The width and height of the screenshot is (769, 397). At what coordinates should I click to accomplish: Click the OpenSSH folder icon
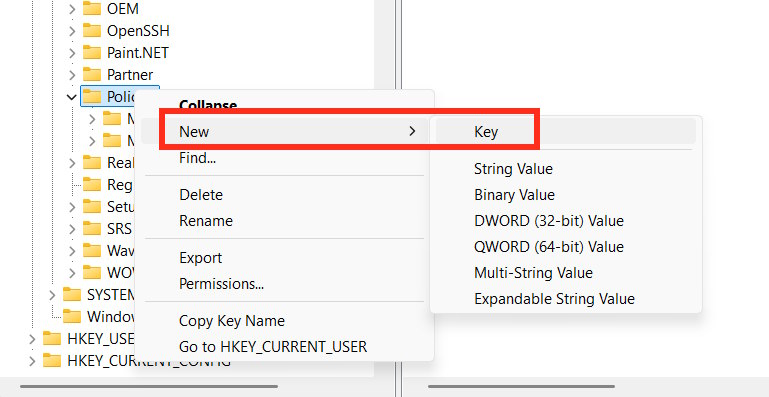pyautogui.click(x=92, y=30)
